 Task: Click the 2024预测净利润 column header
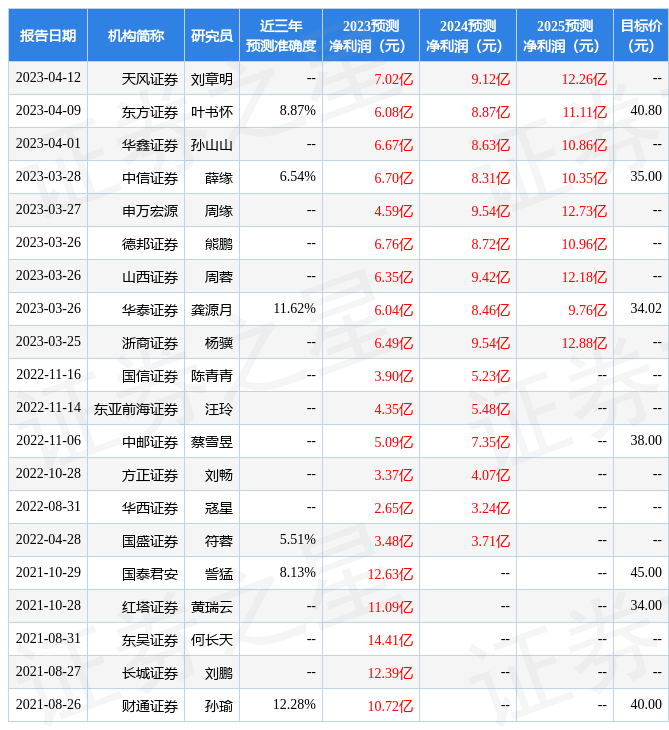coord(468,35)
